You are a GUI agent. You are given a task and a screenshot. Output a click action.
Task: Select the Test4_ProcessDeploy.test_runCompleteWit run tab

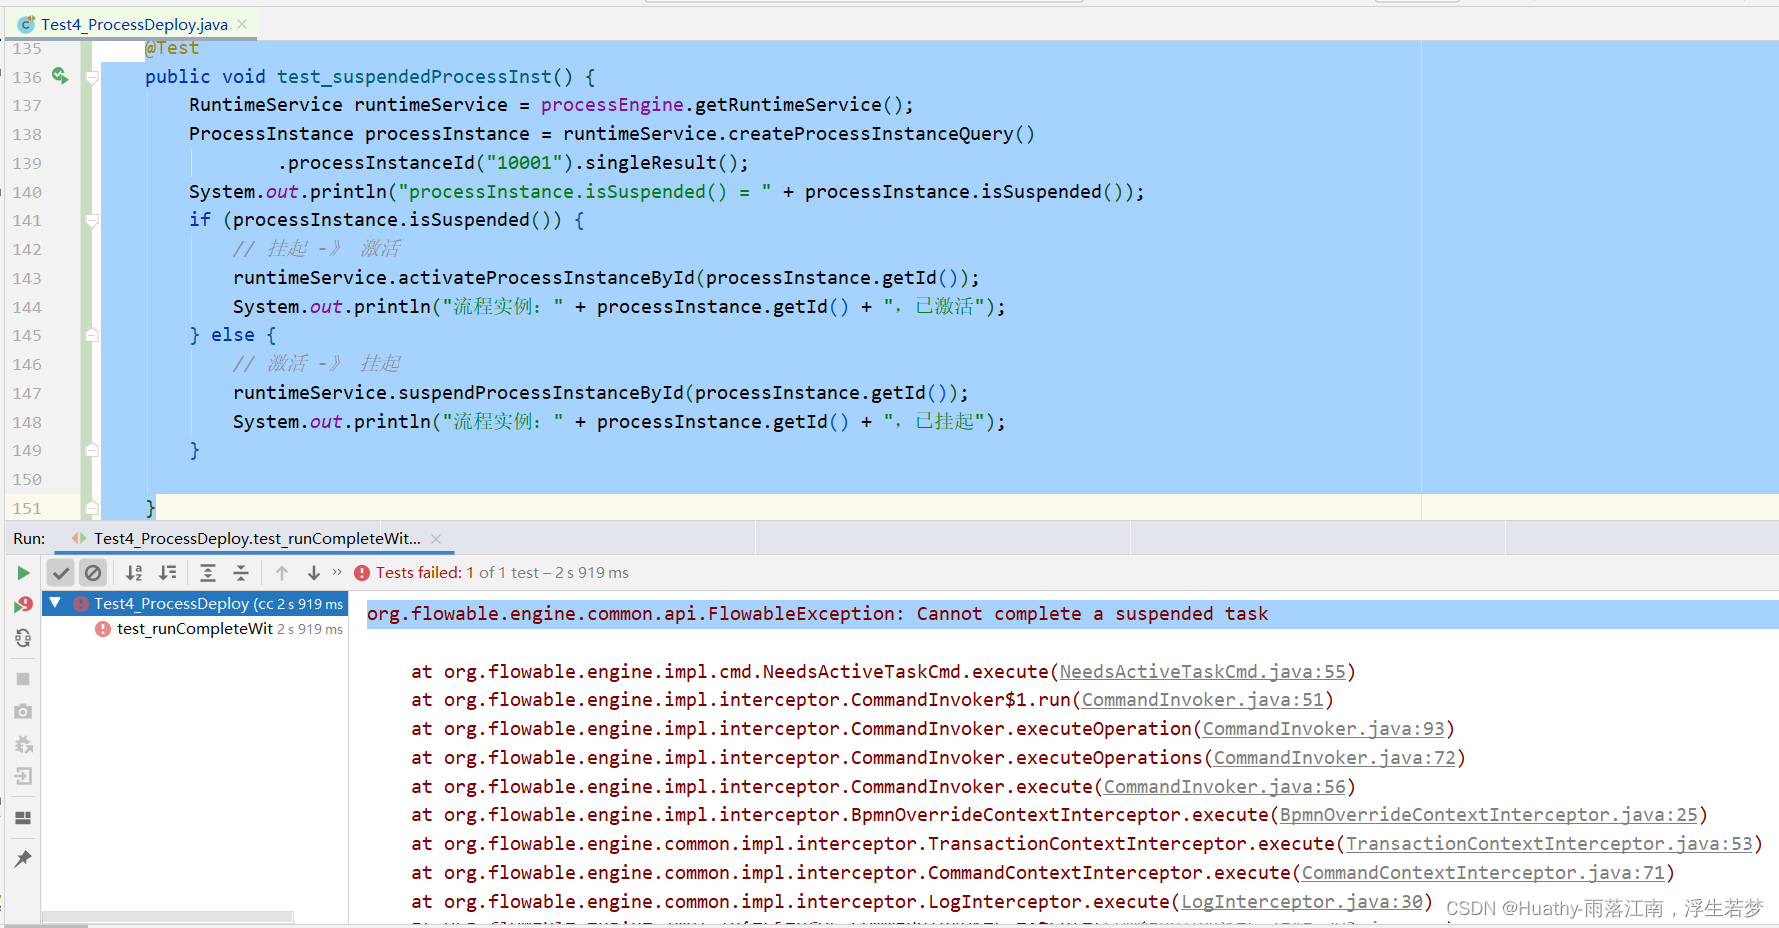[256, 539]
